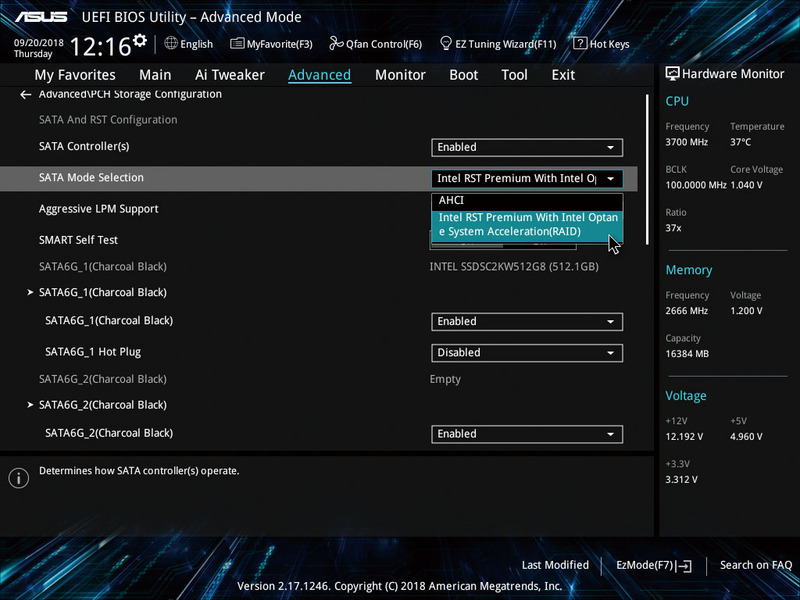Click Search on FAQ

756,565
